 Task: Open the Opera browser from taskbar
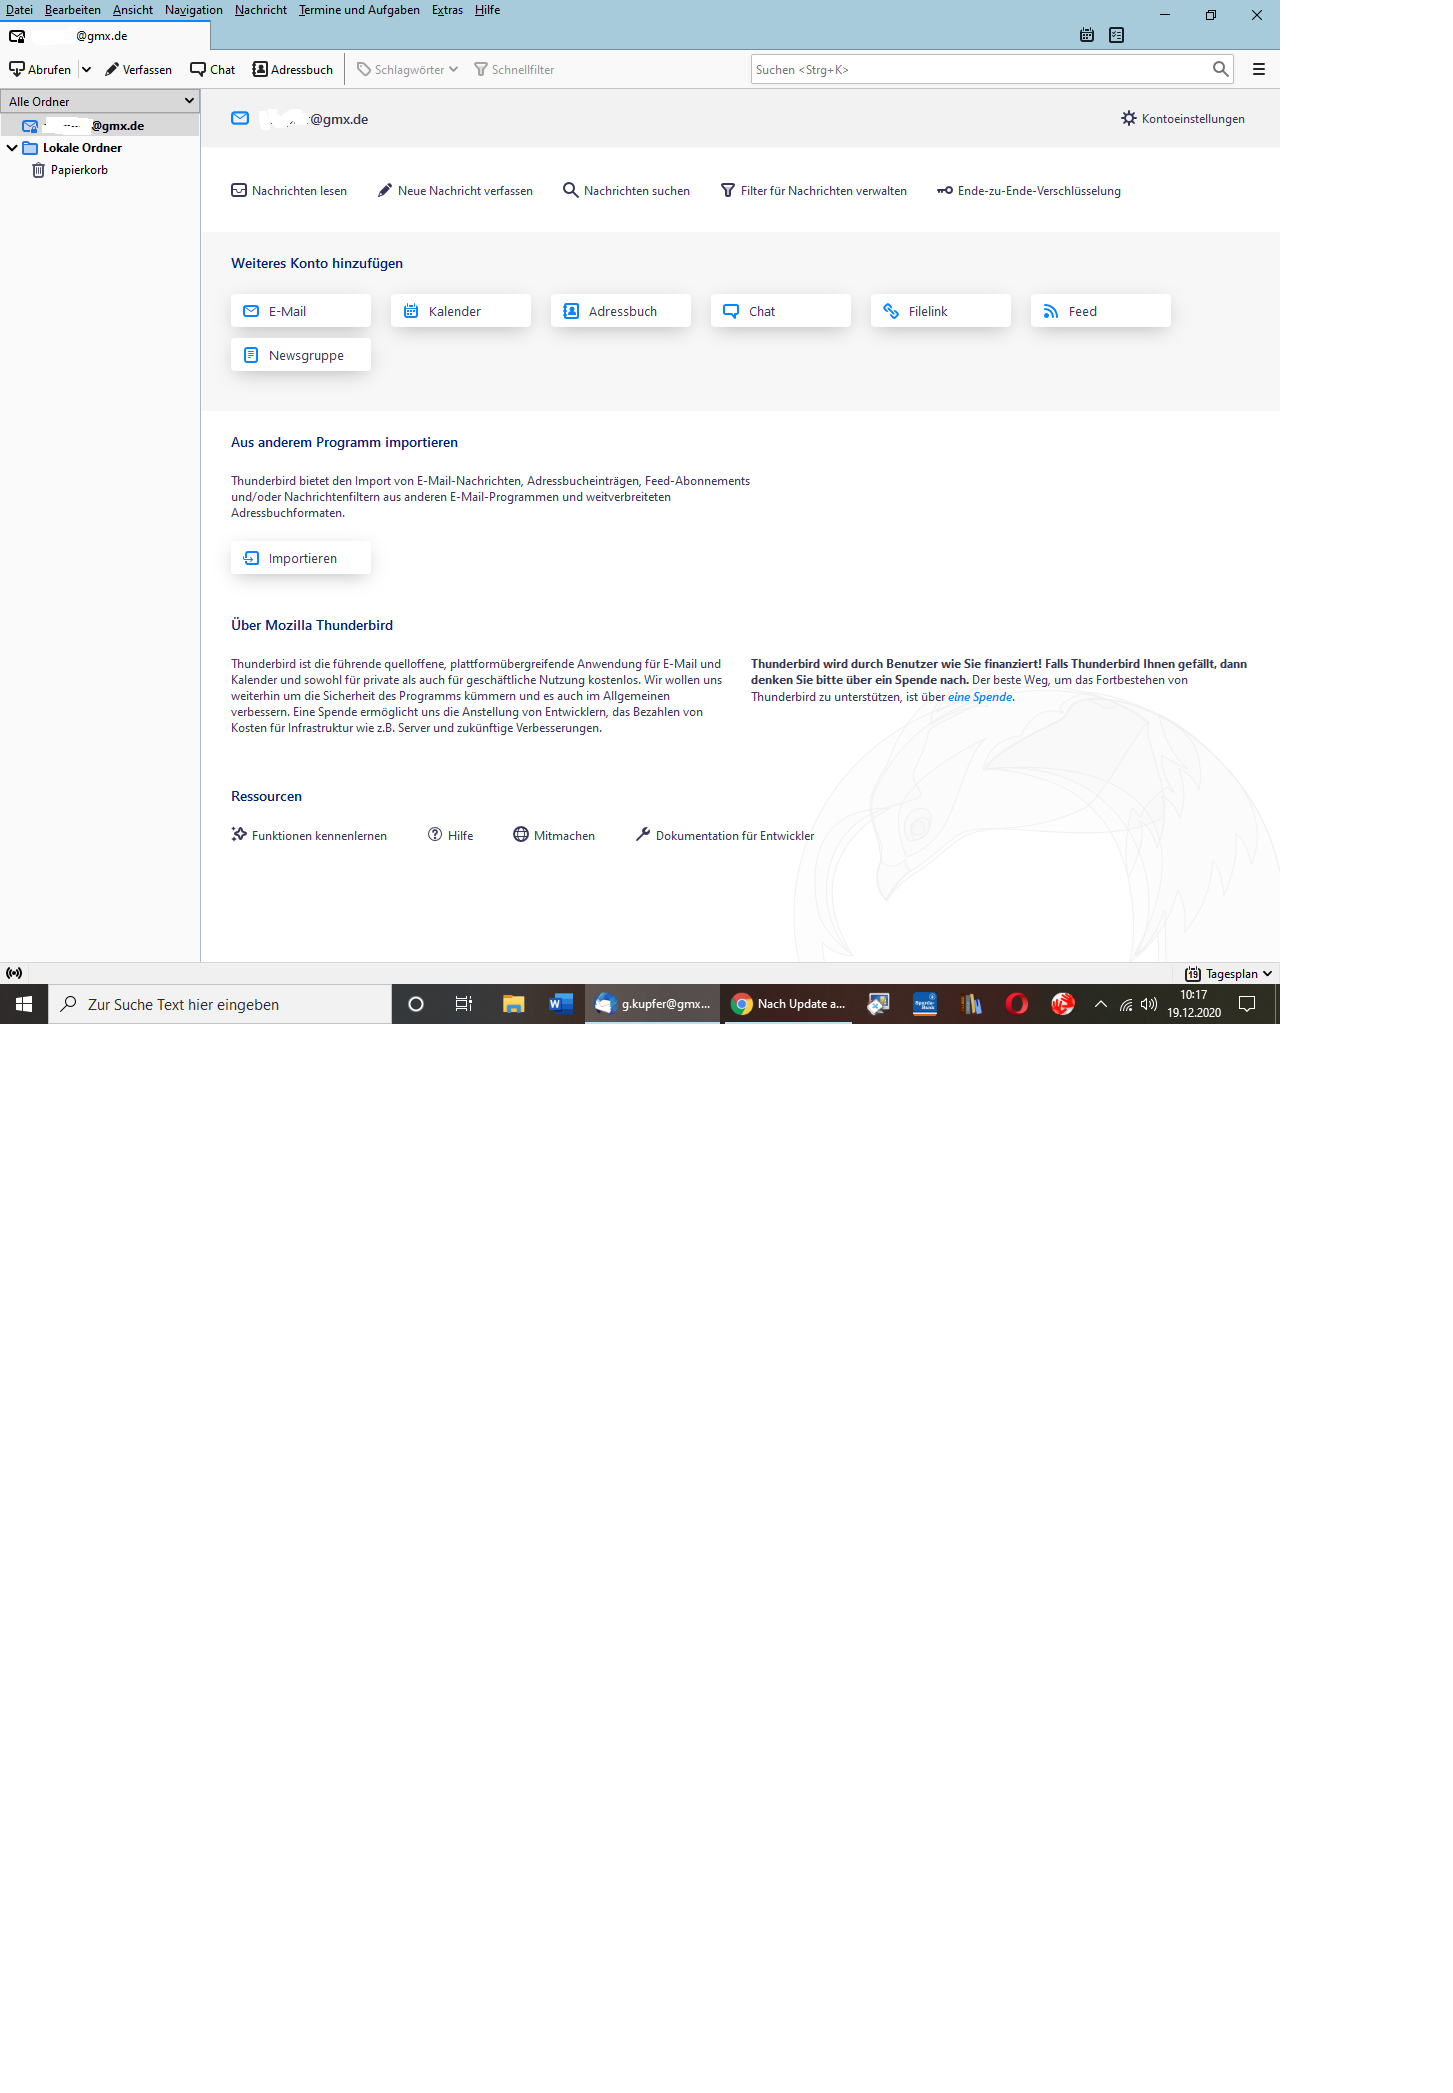click(1017, 1004)
